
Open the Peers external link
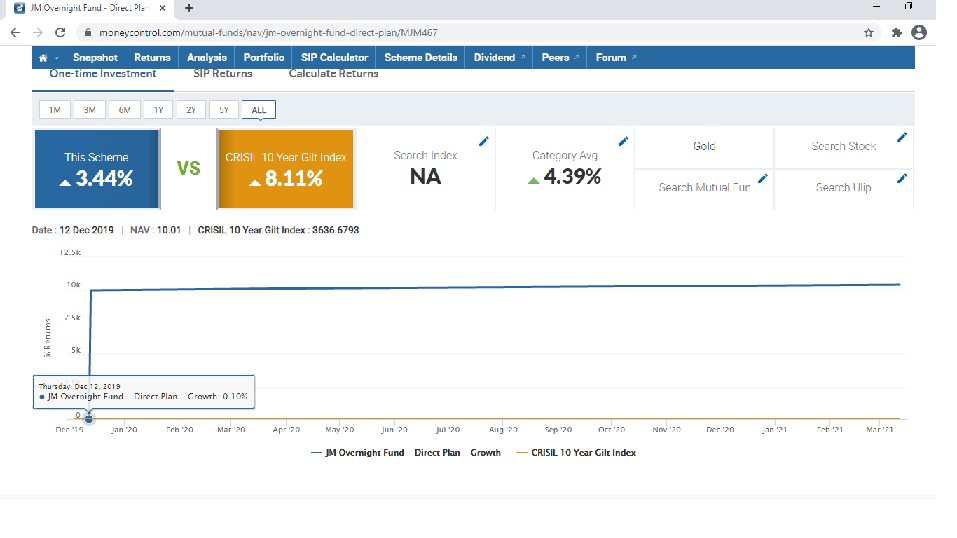point(560,57)
